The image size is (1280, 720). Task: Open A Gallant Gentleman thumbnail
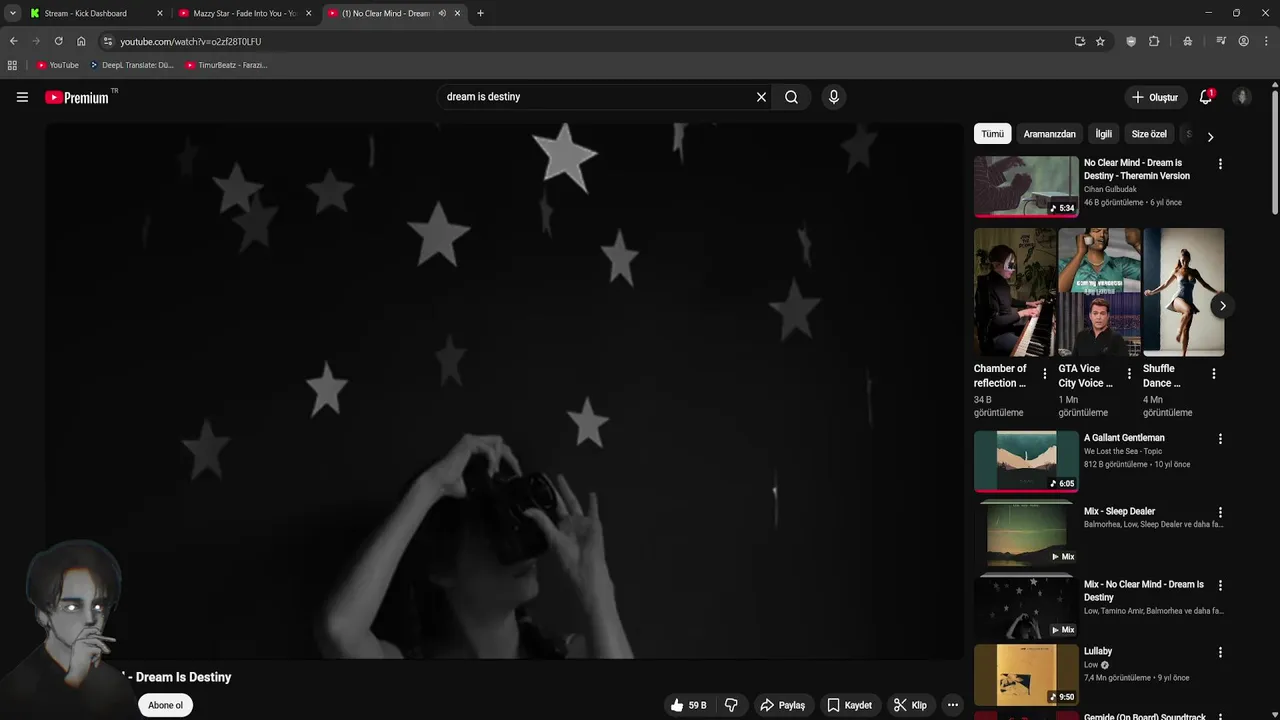[1026, 461]
